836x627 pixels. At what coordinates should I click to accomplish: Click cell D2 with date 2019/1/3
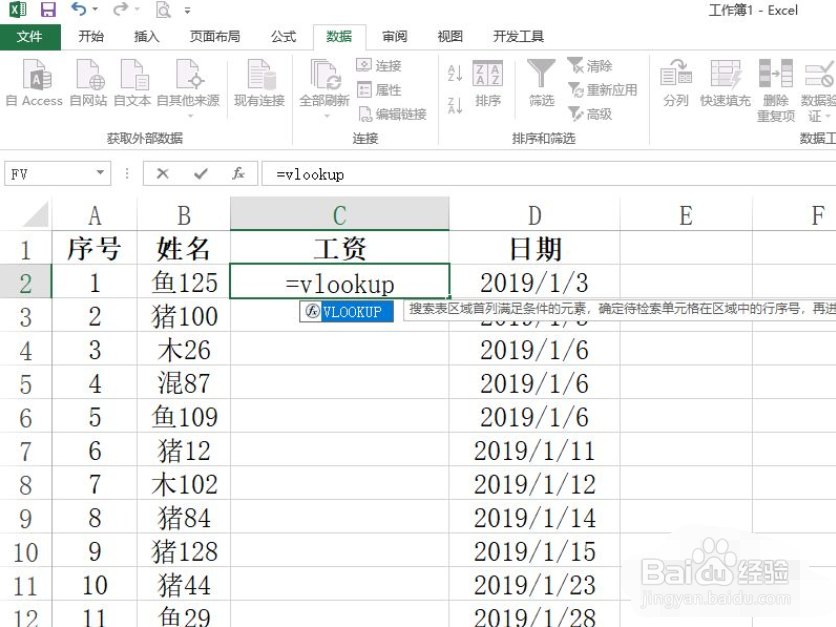[x=534, y=282]
